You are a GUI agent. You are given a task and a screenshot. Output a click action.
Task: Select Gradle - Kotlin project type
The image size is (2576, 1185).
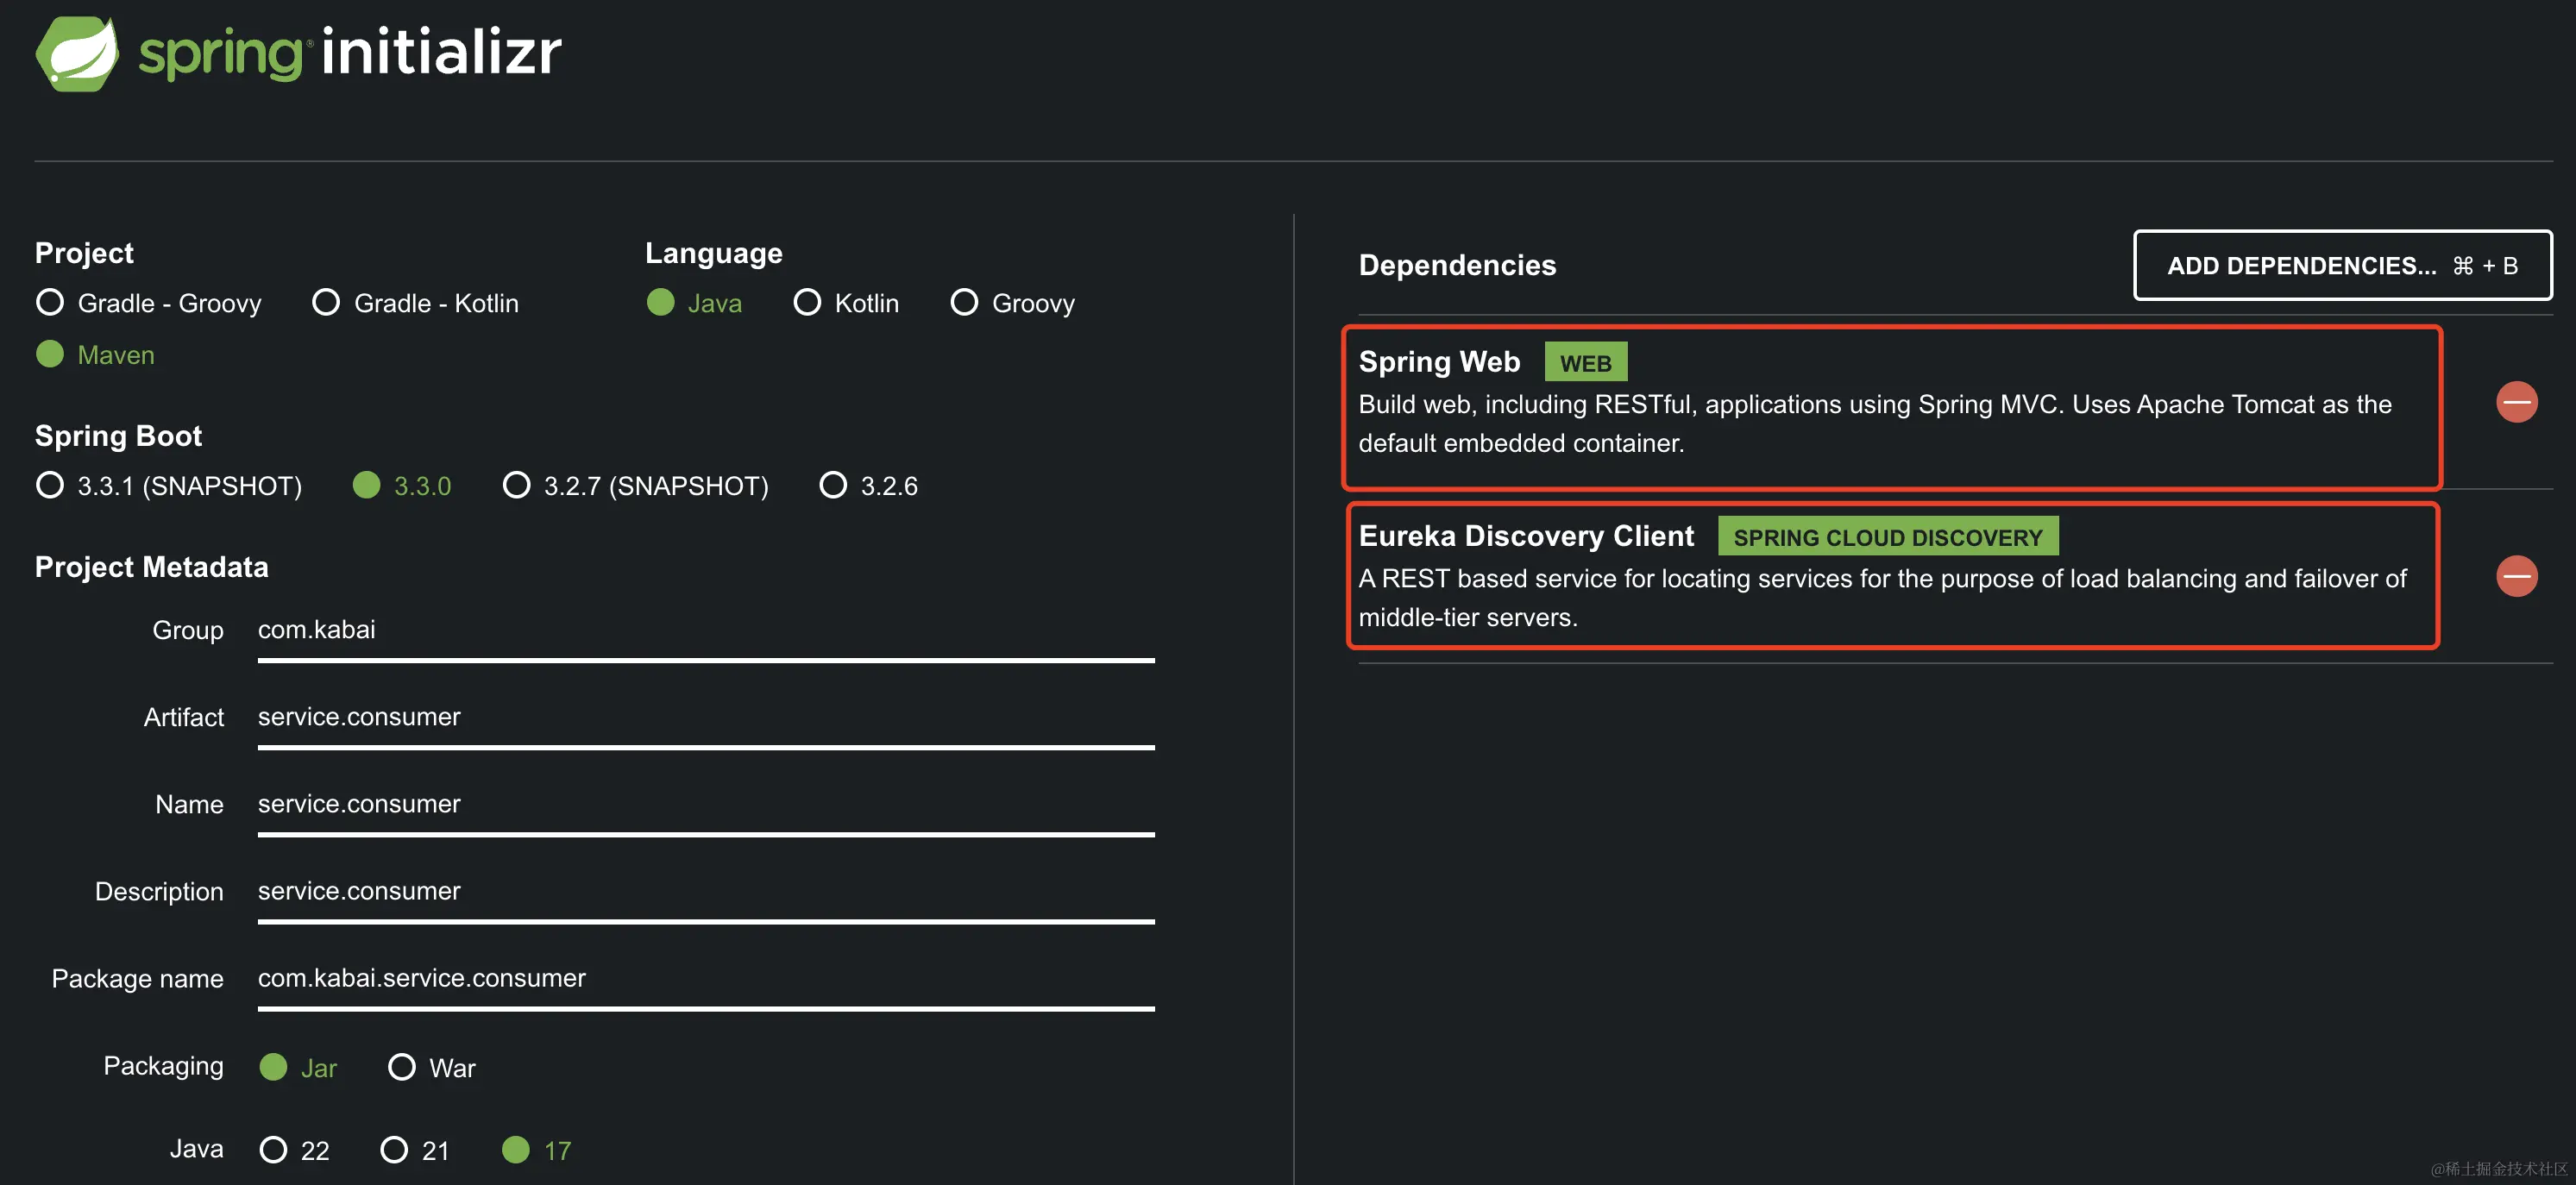[326, 302]
